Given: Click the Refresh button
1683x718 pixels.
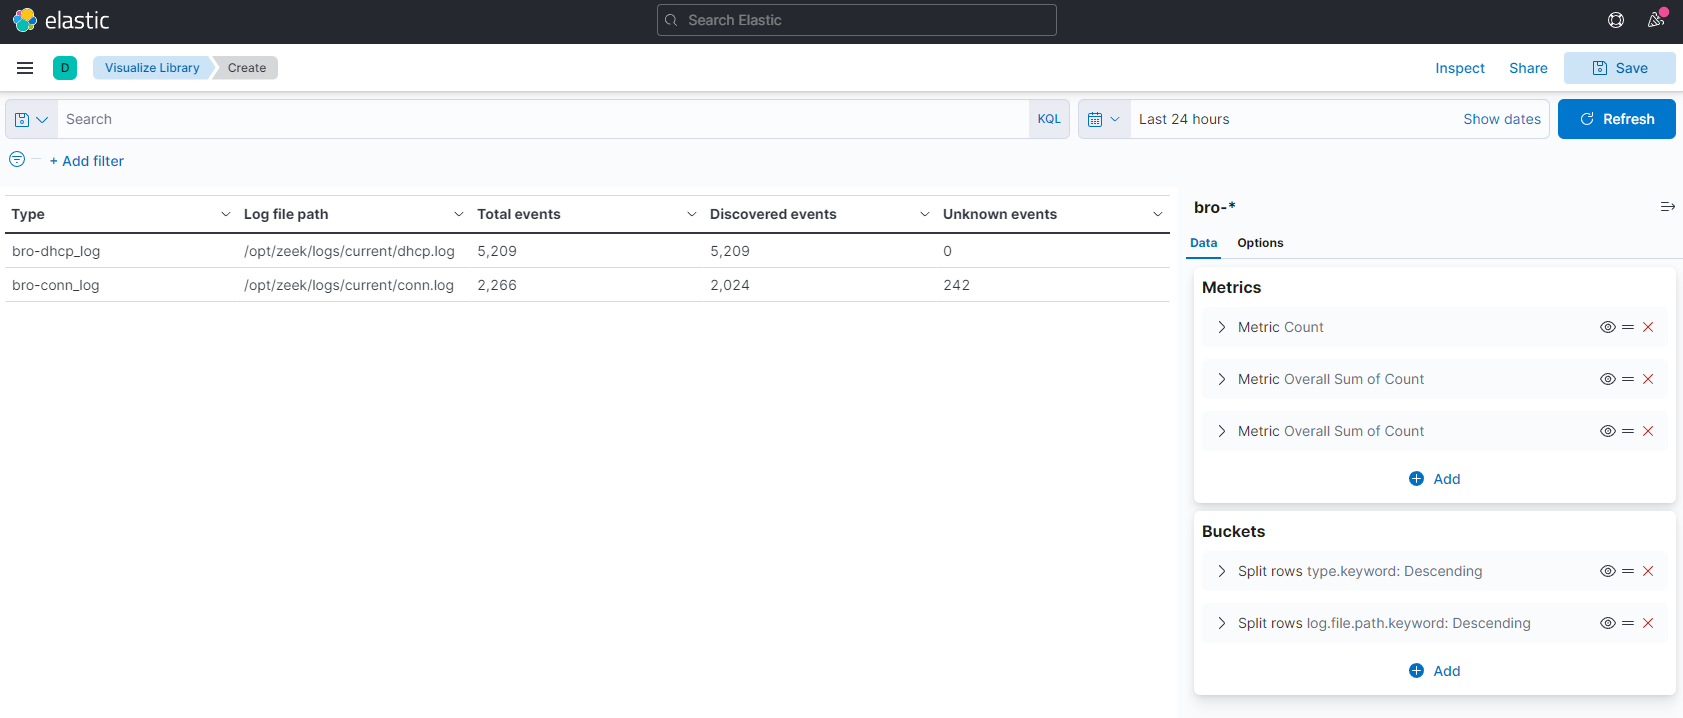Looking at the screenshot, I should coord(1616,119).
